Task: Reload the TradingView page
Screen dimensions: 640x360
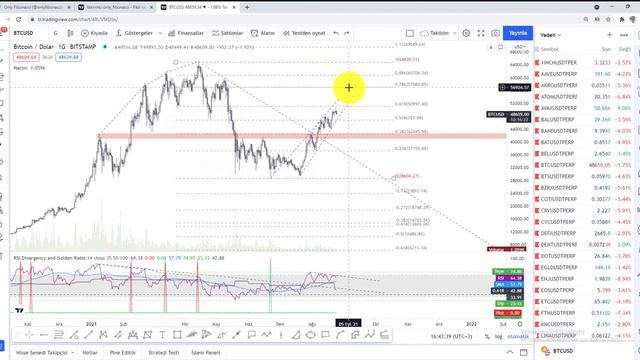Action: tap(18, 19)
